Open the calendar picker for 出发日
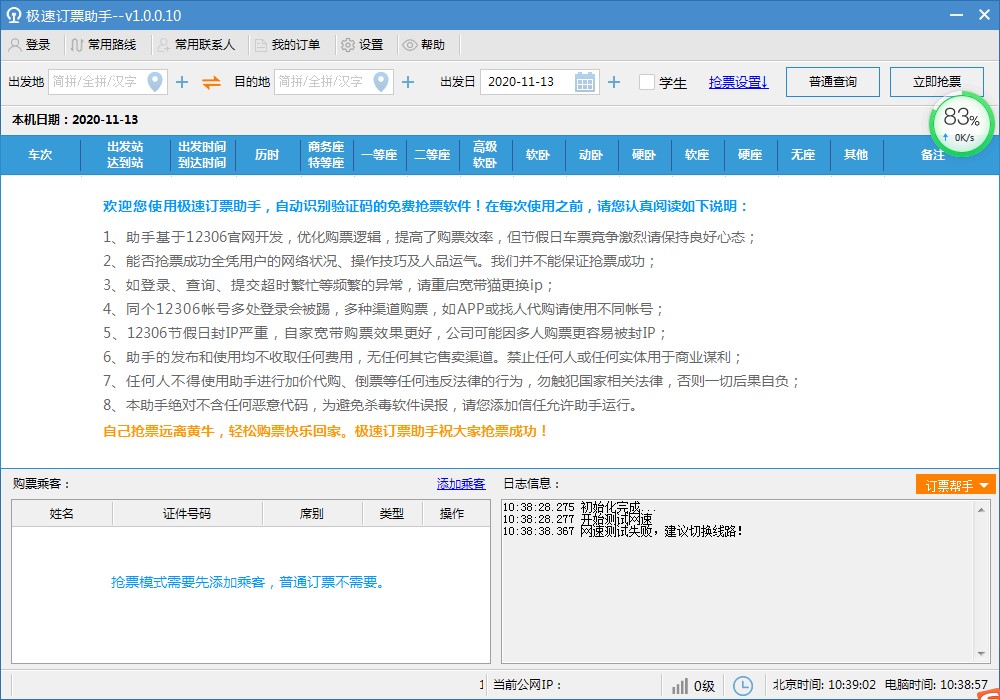The image size is (1000, 700). point(585,82)
